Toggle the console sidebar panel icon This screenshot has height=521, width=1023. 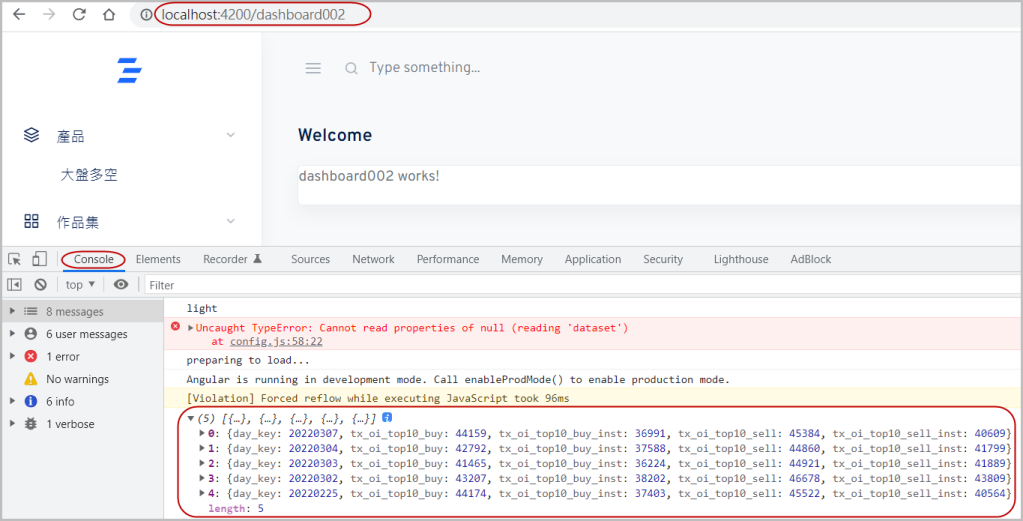coord(15,285)
